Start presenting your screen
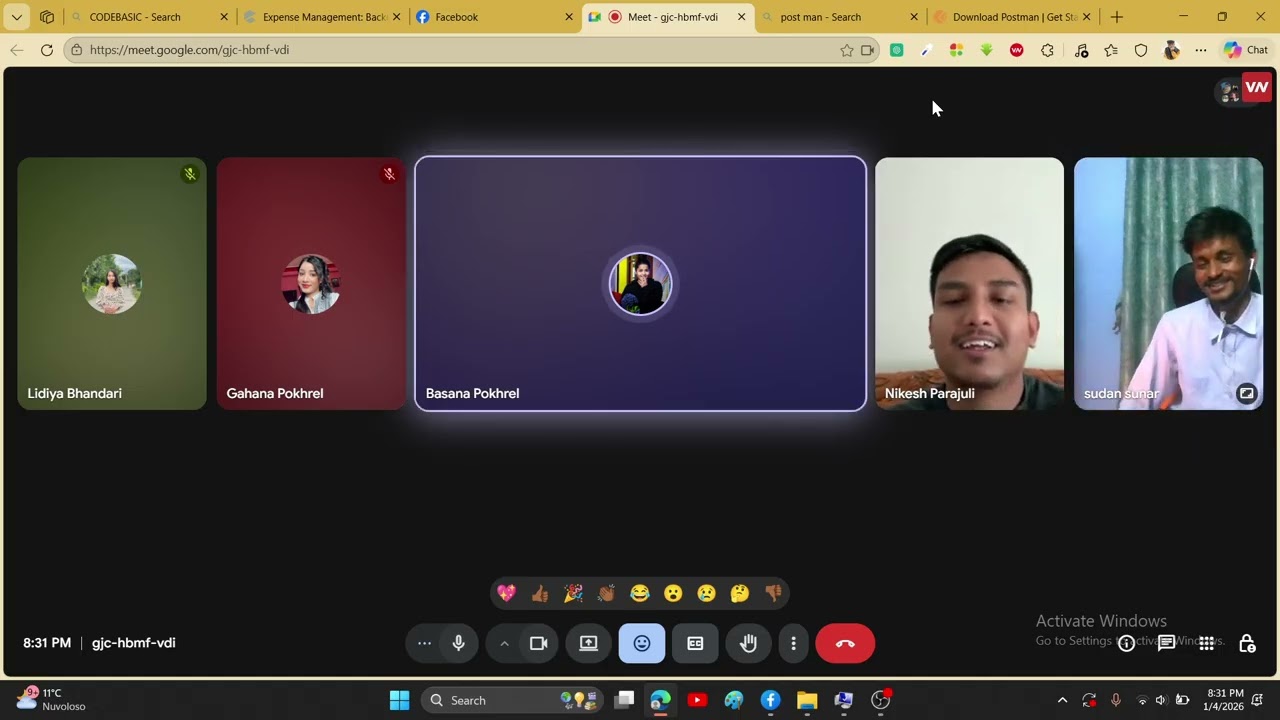This screenshot has height=720, width=1280. pyautogui.click(x=589, y=643)
